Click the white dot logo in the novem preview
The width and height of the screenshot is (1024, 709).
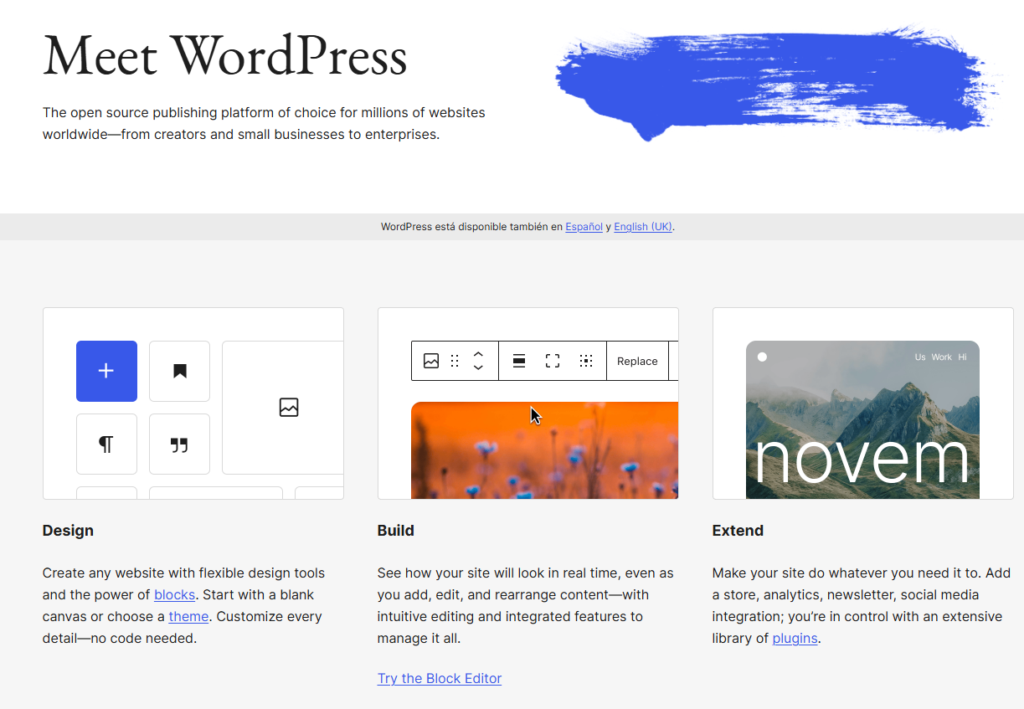762,357
